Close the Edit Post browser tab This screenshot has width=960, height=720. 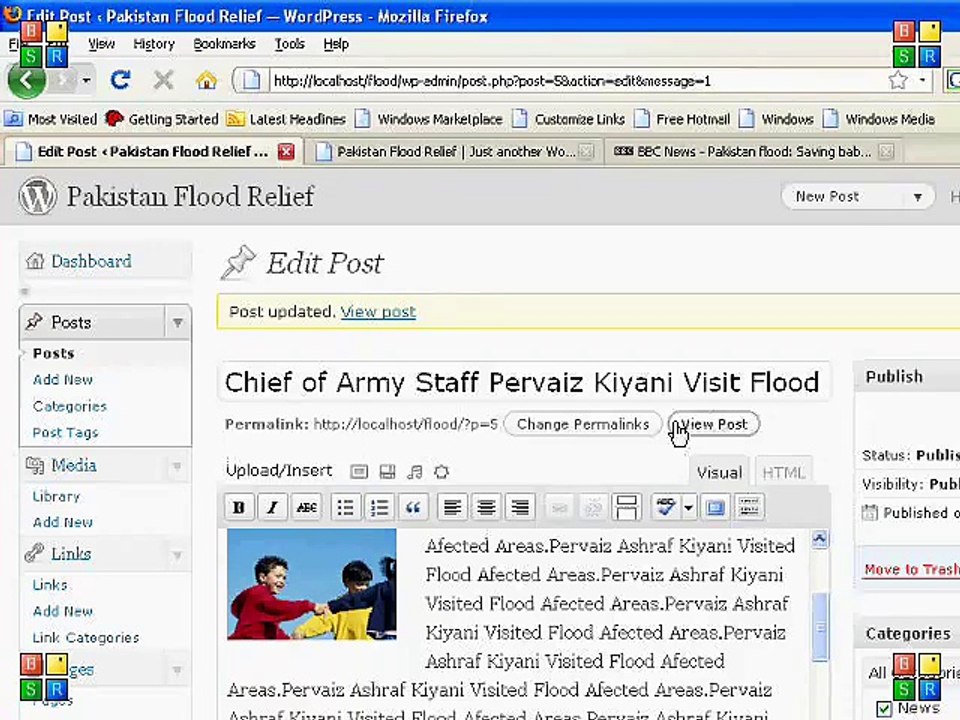286,151
